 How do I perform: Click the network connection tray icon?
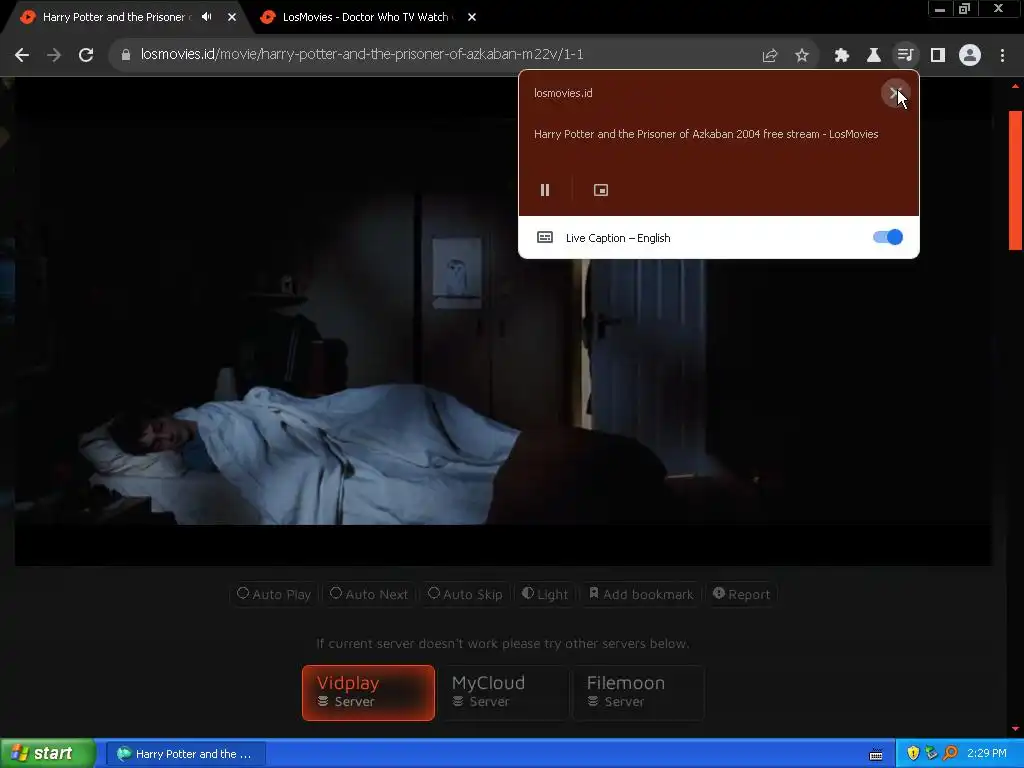(x=931, y=754)
